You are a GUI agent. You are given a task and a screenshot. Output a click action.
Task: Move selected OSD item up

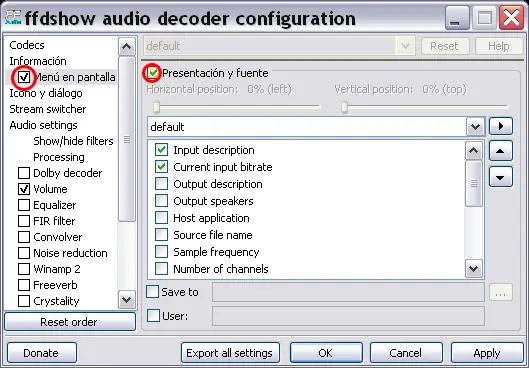(x=501, y=151)
